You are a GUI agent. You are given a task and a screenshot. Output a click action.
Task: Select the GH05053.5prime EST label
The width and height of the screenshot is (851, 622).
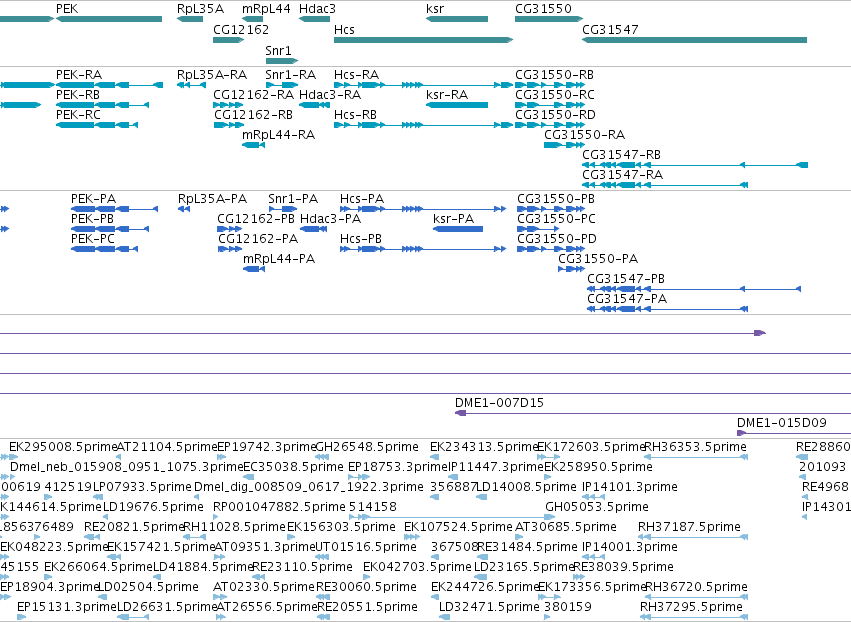click(597, 506)
